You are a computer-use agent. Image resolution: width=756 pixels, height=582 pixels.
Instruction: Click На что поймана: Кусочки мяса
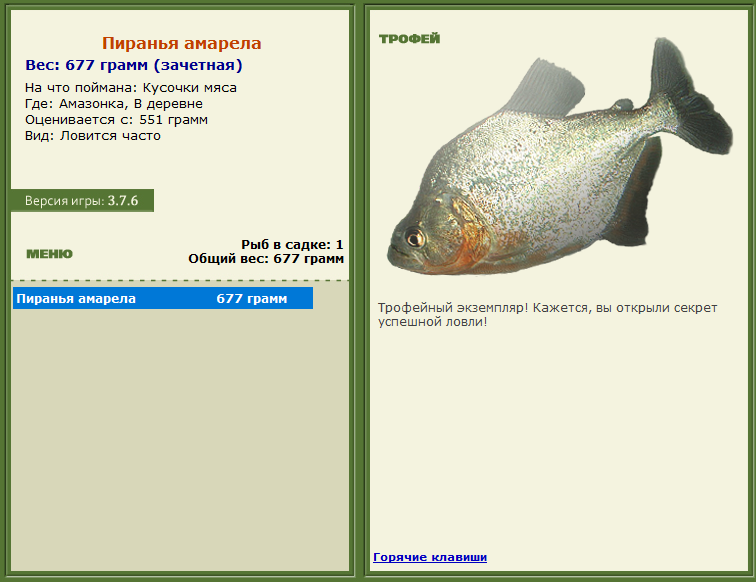pyautogui.click(x=131, y=88)
